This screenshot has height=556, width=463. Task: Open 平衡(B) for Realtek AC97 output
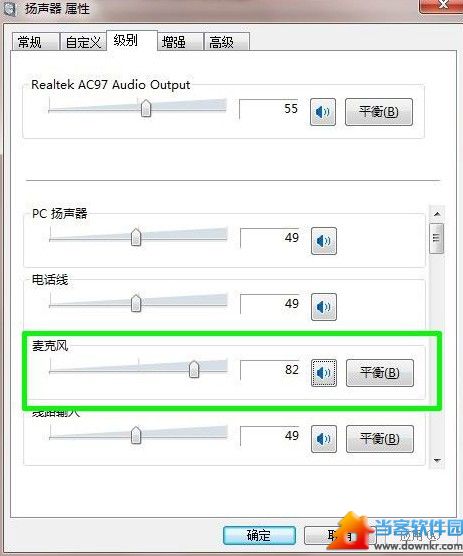tap(379, 112)
